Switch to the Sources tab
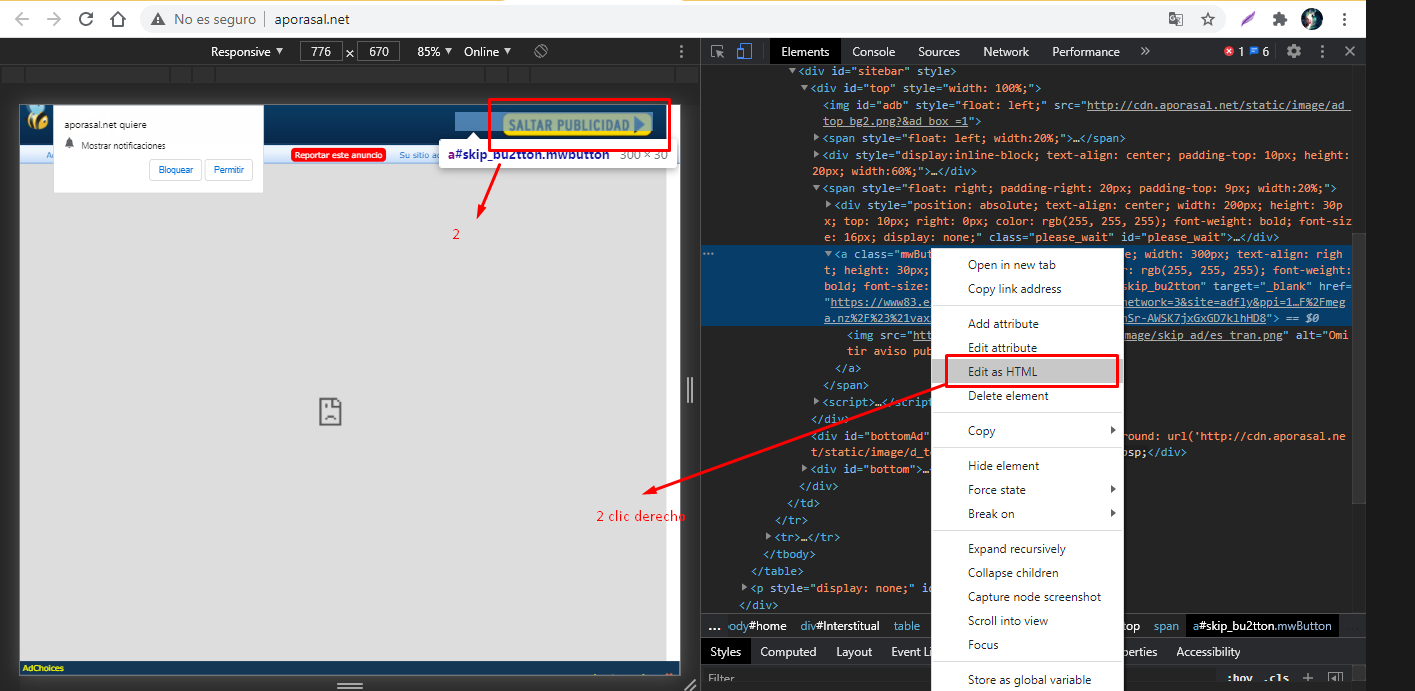Image resolution: width=1415 pixels, height=691 pixels. pos(939,51)
